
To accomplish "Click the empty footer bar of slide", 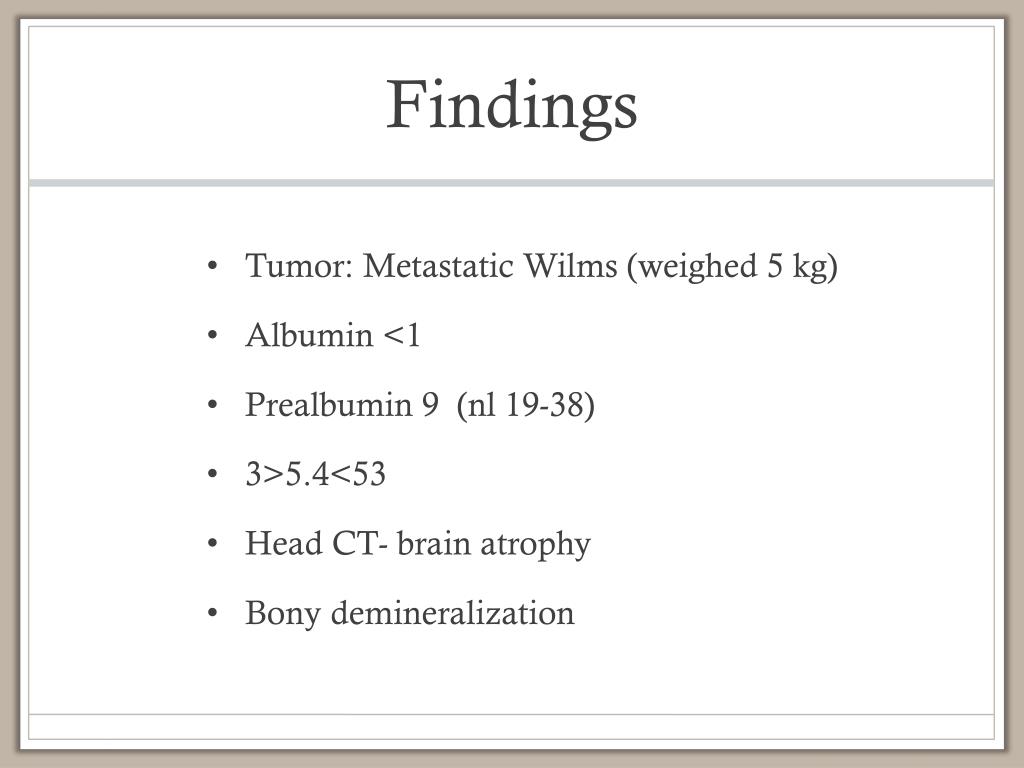I will point(511,726).
